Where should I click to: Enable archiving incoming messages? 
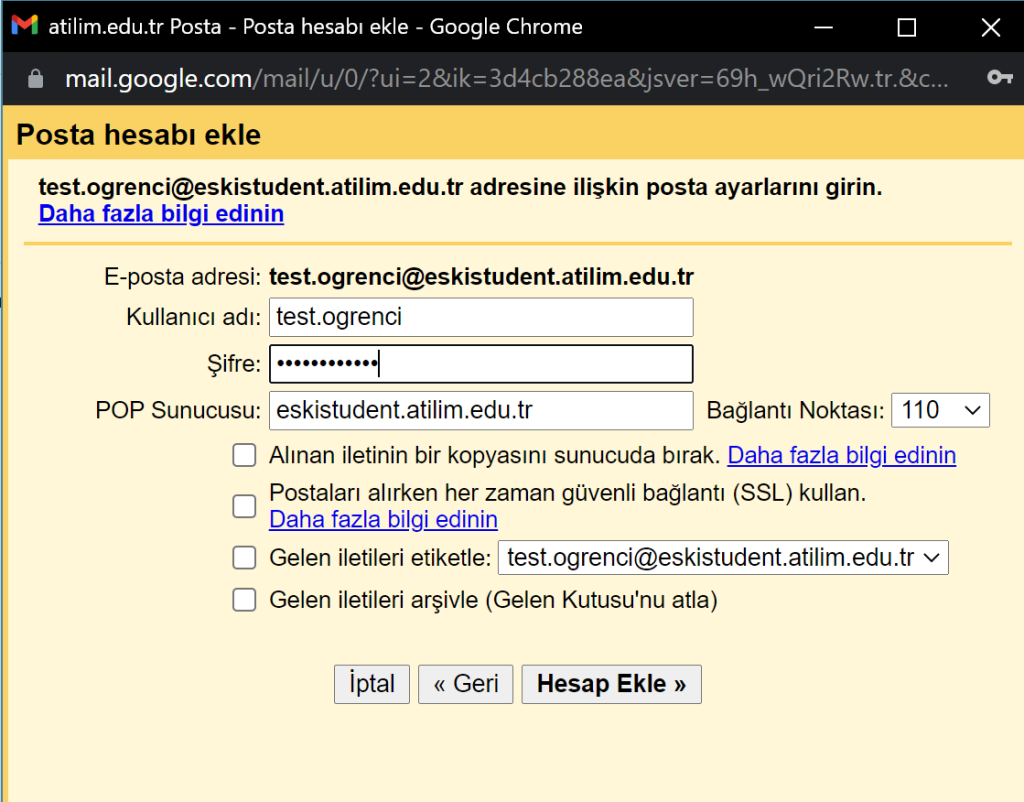tap(244, 599)
